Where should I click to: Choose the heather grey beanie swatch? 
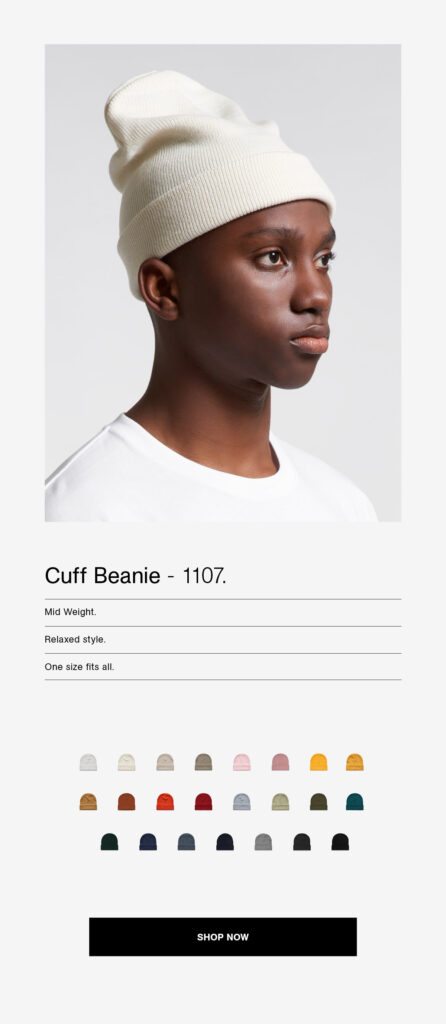(263, 842)
